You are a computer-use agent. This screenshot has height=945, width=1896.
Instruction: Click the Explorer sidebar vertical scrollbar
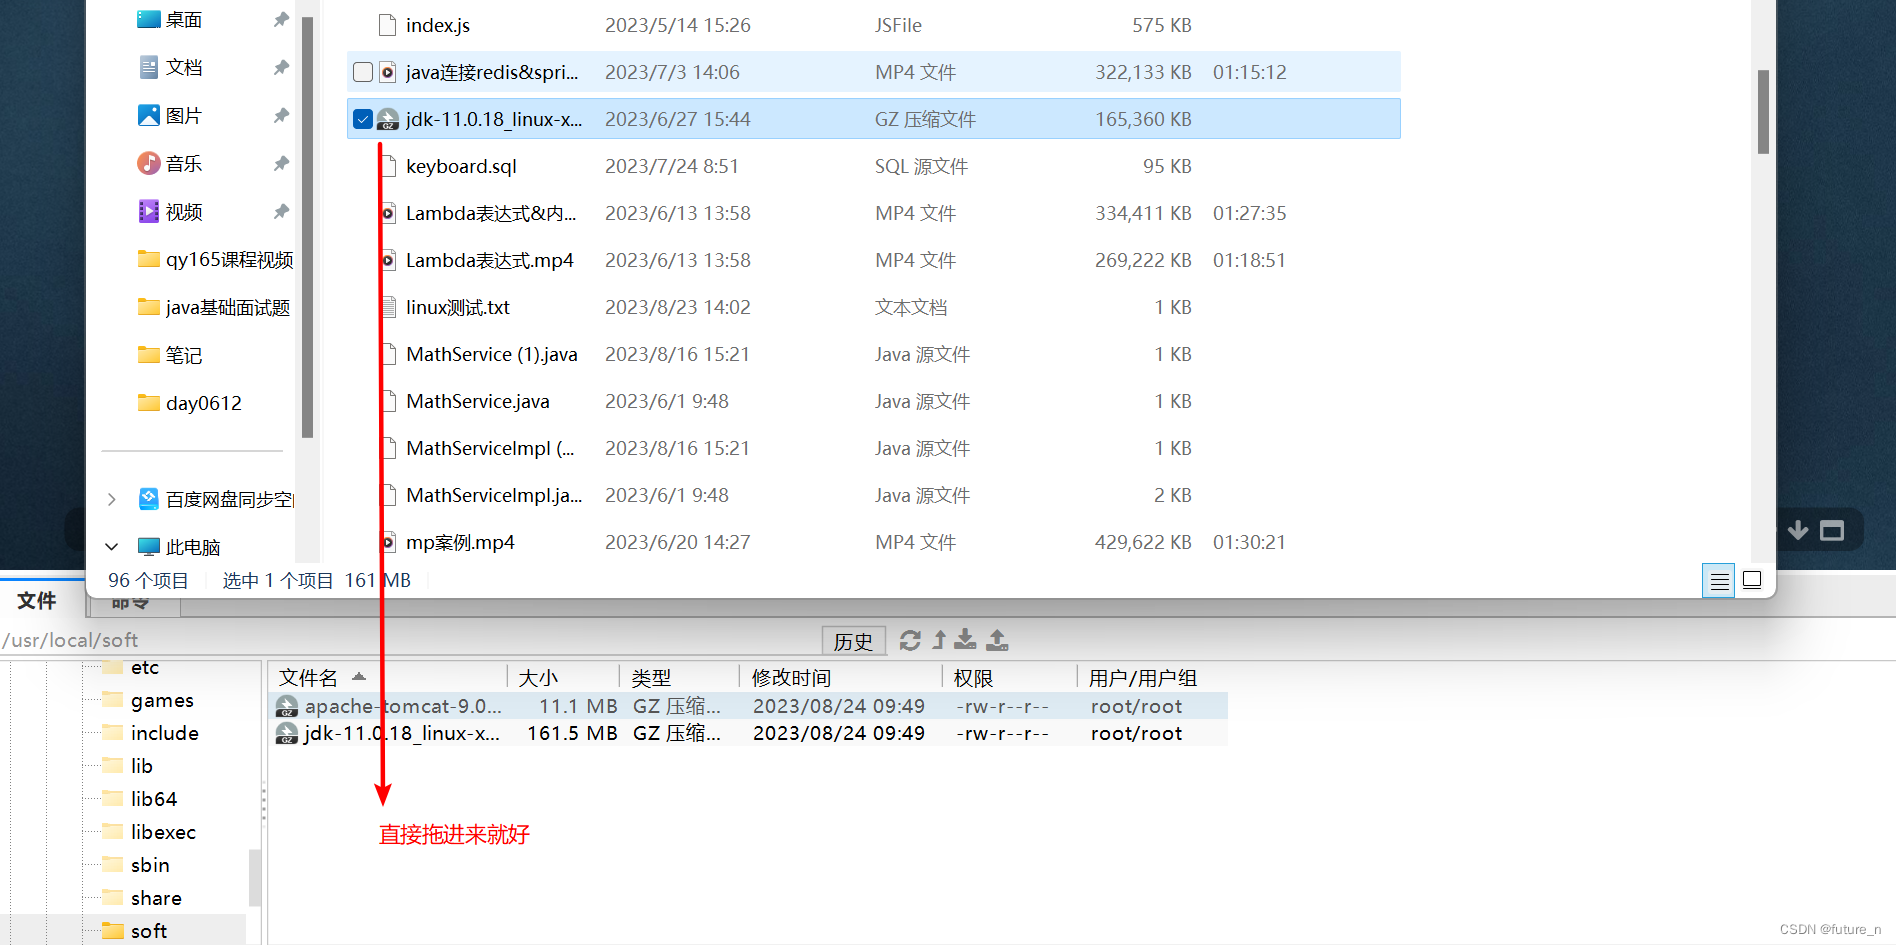point(307,228)
